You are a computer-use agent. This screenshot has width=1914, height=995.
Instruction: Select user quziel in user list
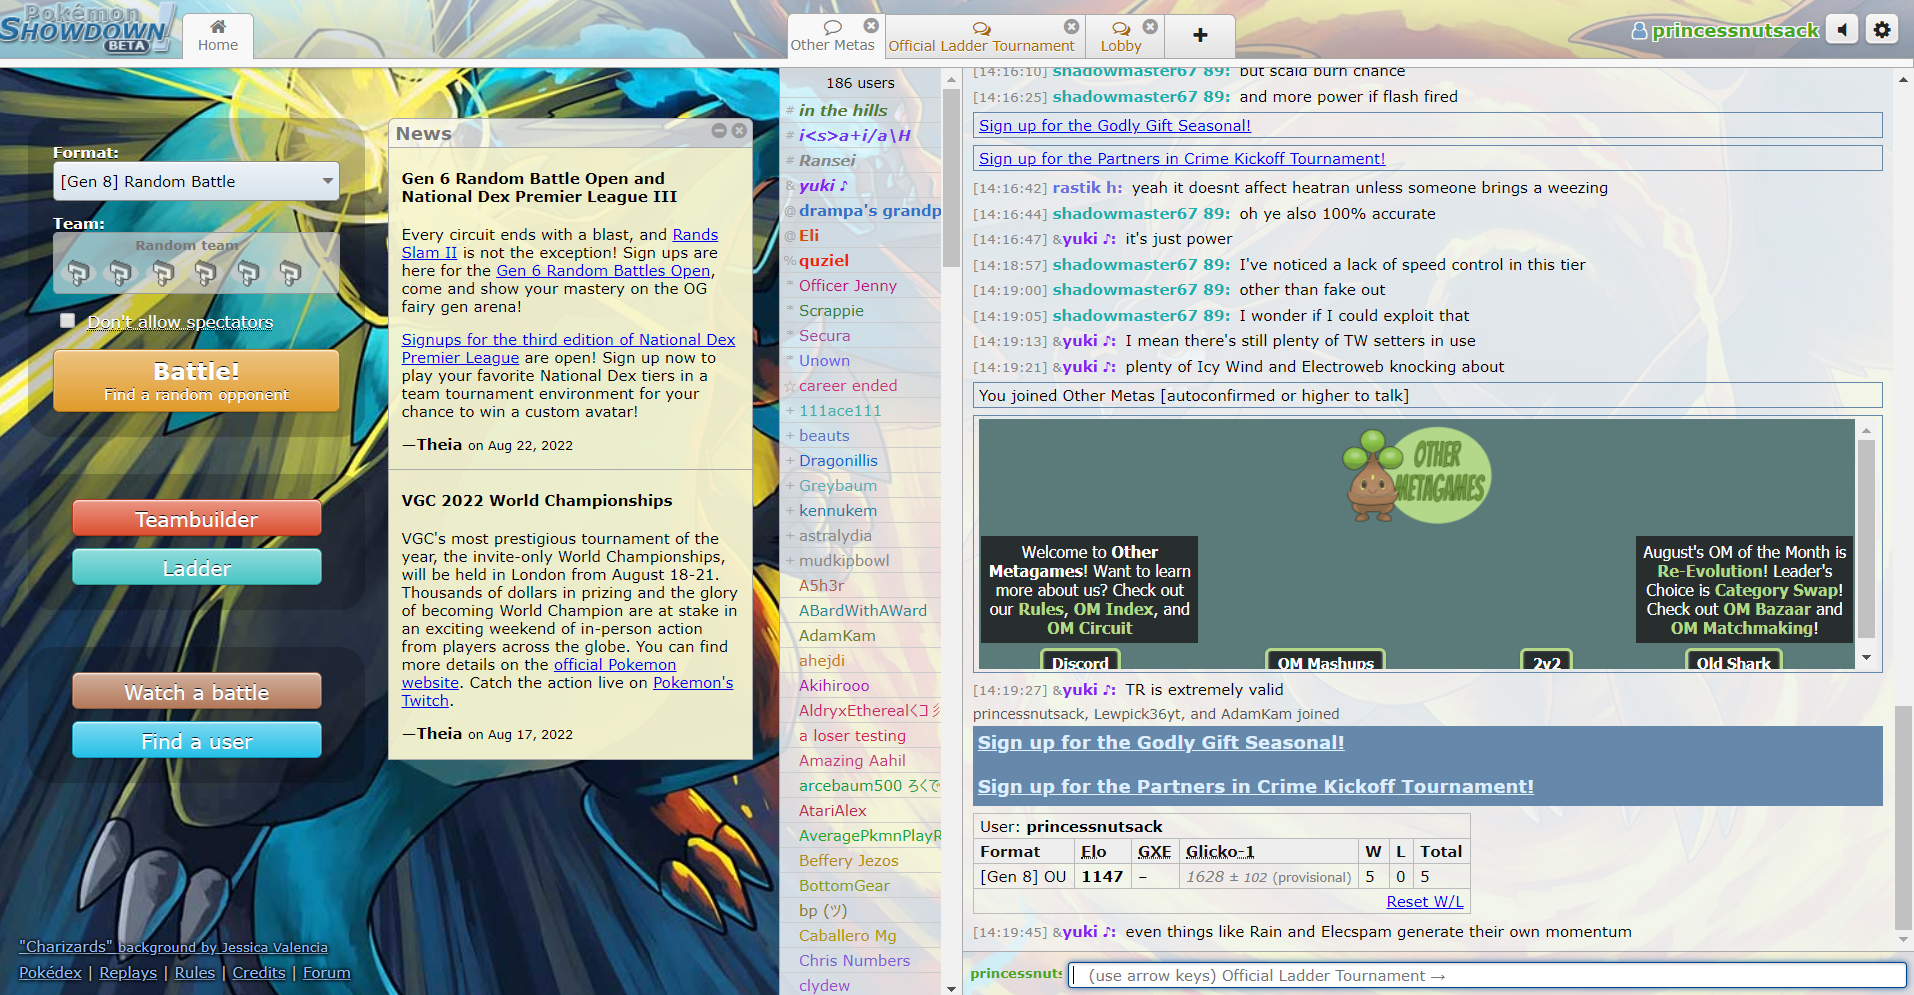coord(860,260)
